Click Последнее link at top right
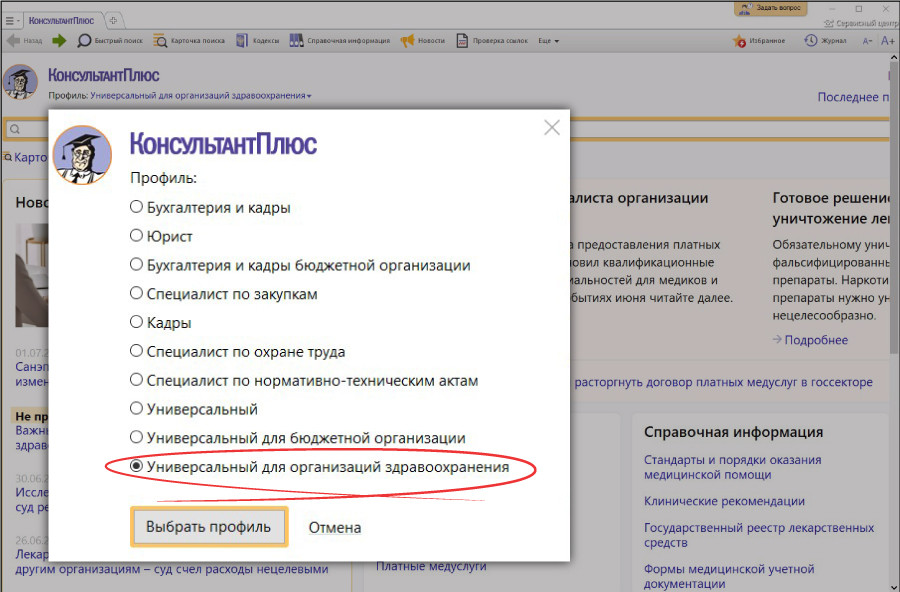900x592 pixels. [855, 97]
